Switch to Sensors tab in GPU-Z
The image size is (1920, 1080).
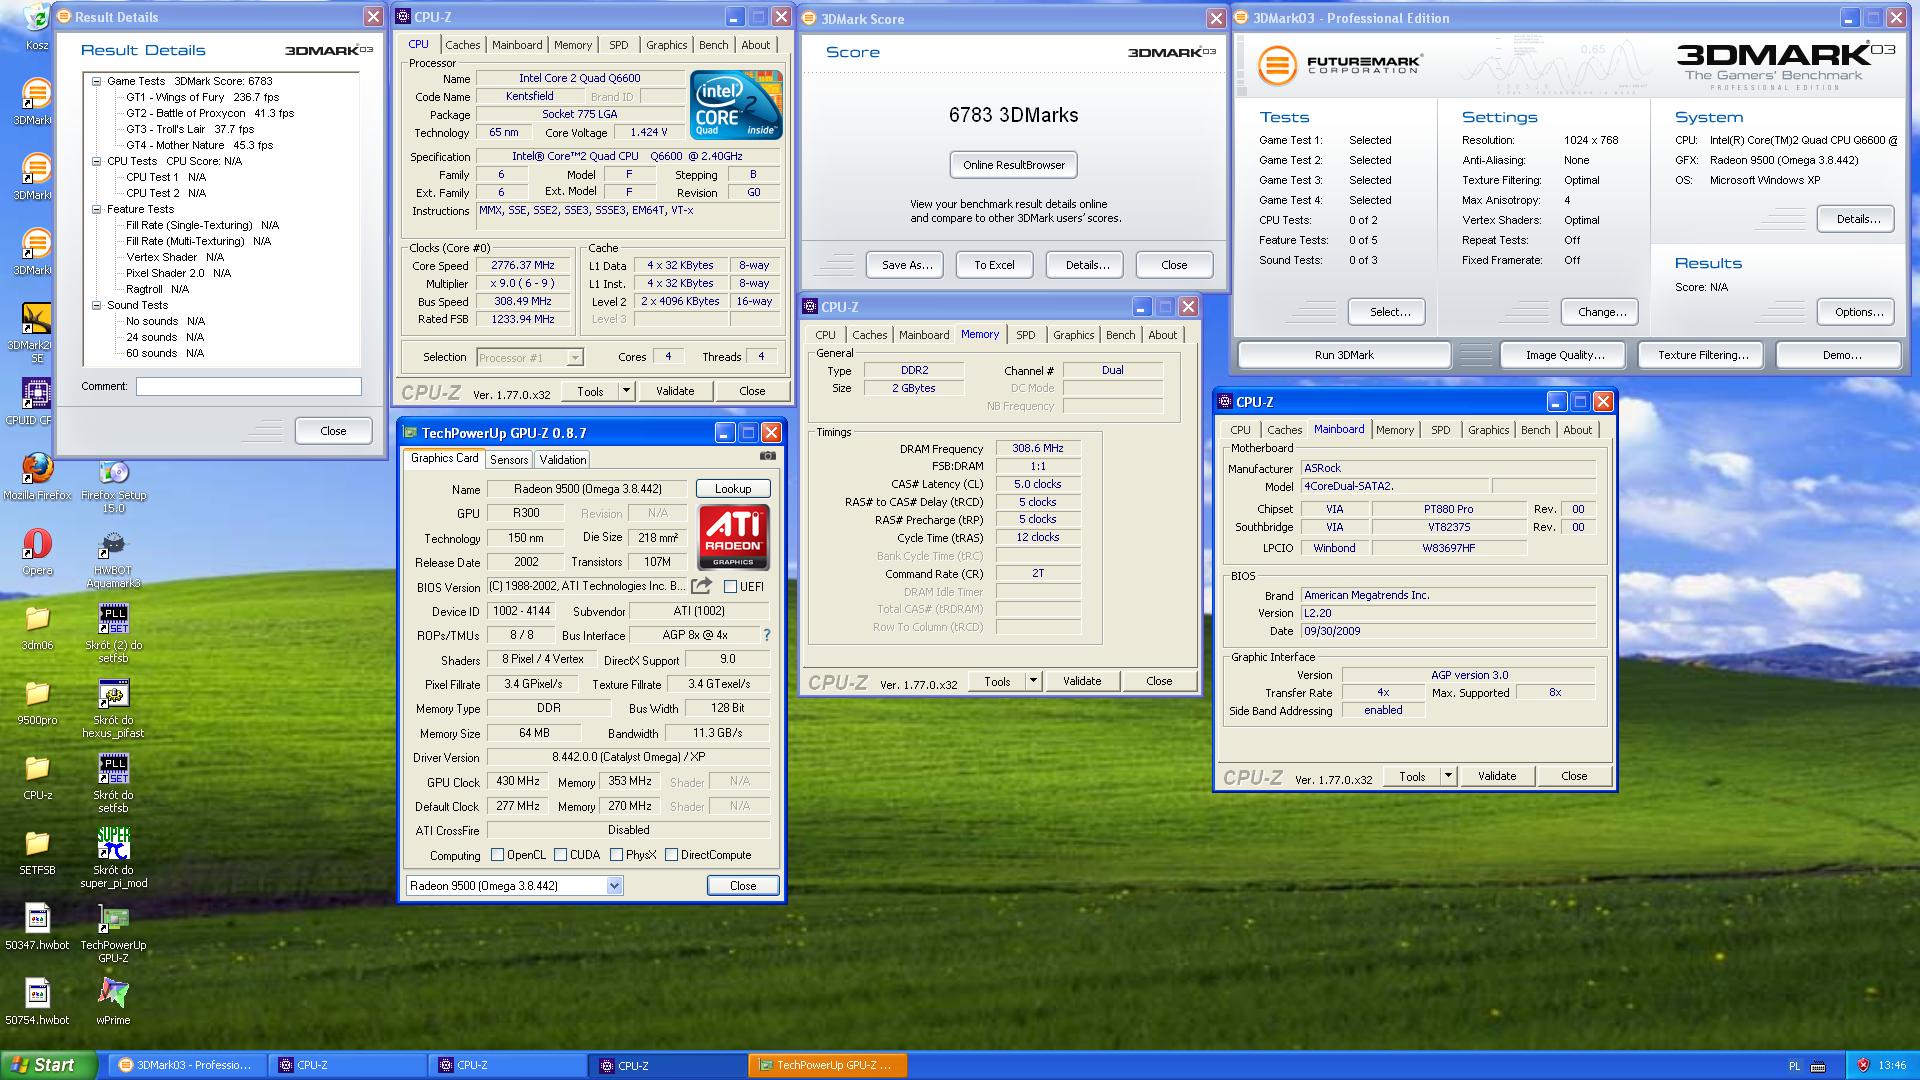point(509,460)
